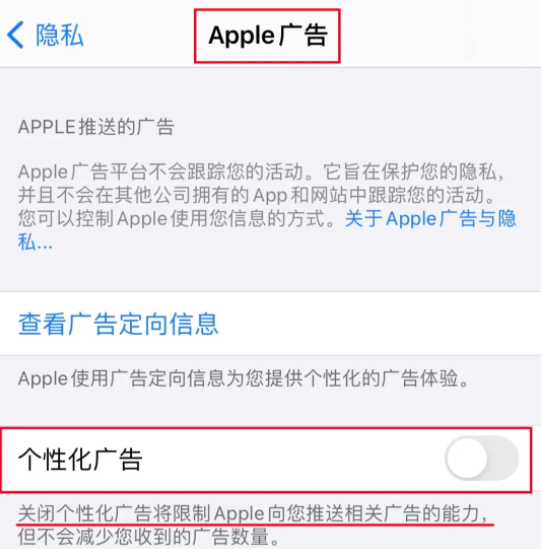
Task: Open 查看广告定向信息
Action: click(x=118, y=324)
